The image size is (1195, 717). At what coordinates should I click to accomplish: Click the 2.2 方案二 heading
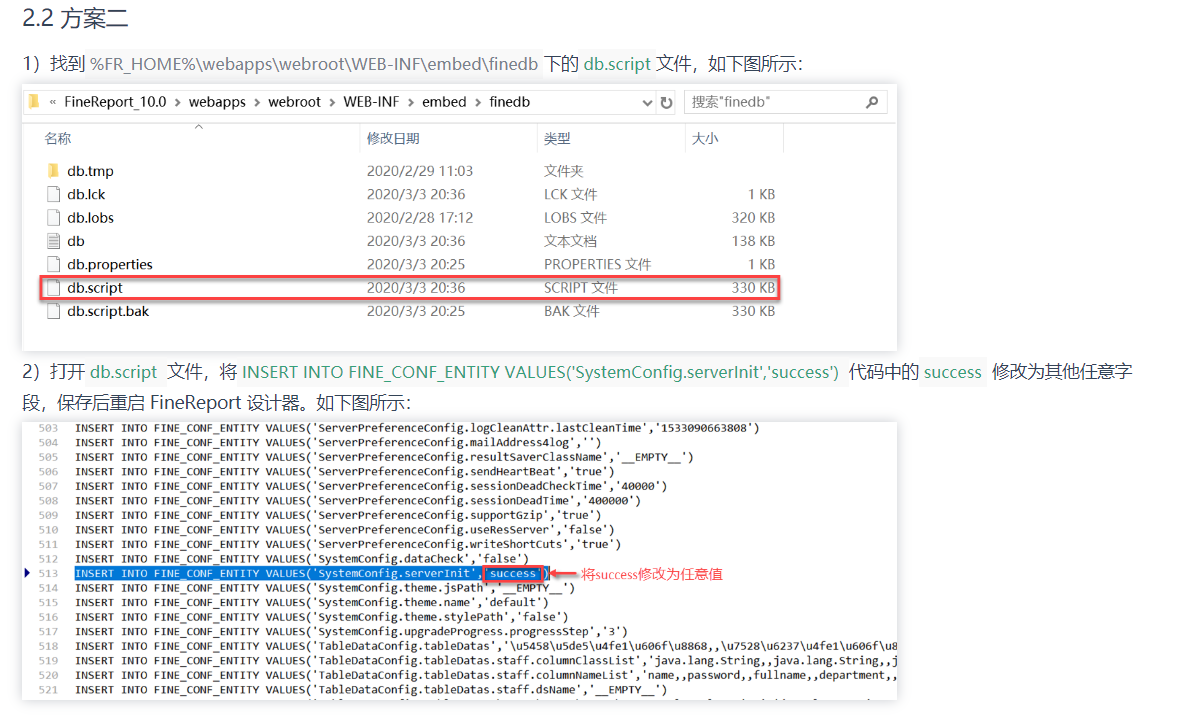[x=75, y=18]
